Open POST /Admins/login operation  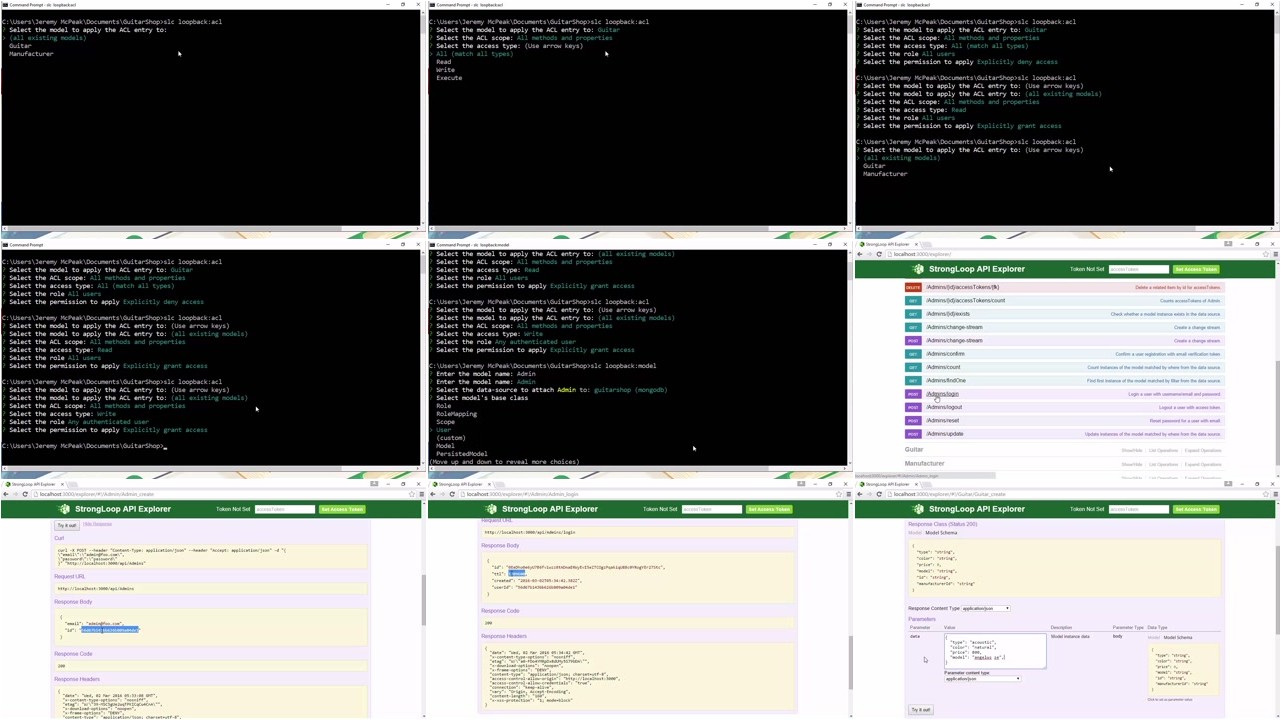click(942, 394)
